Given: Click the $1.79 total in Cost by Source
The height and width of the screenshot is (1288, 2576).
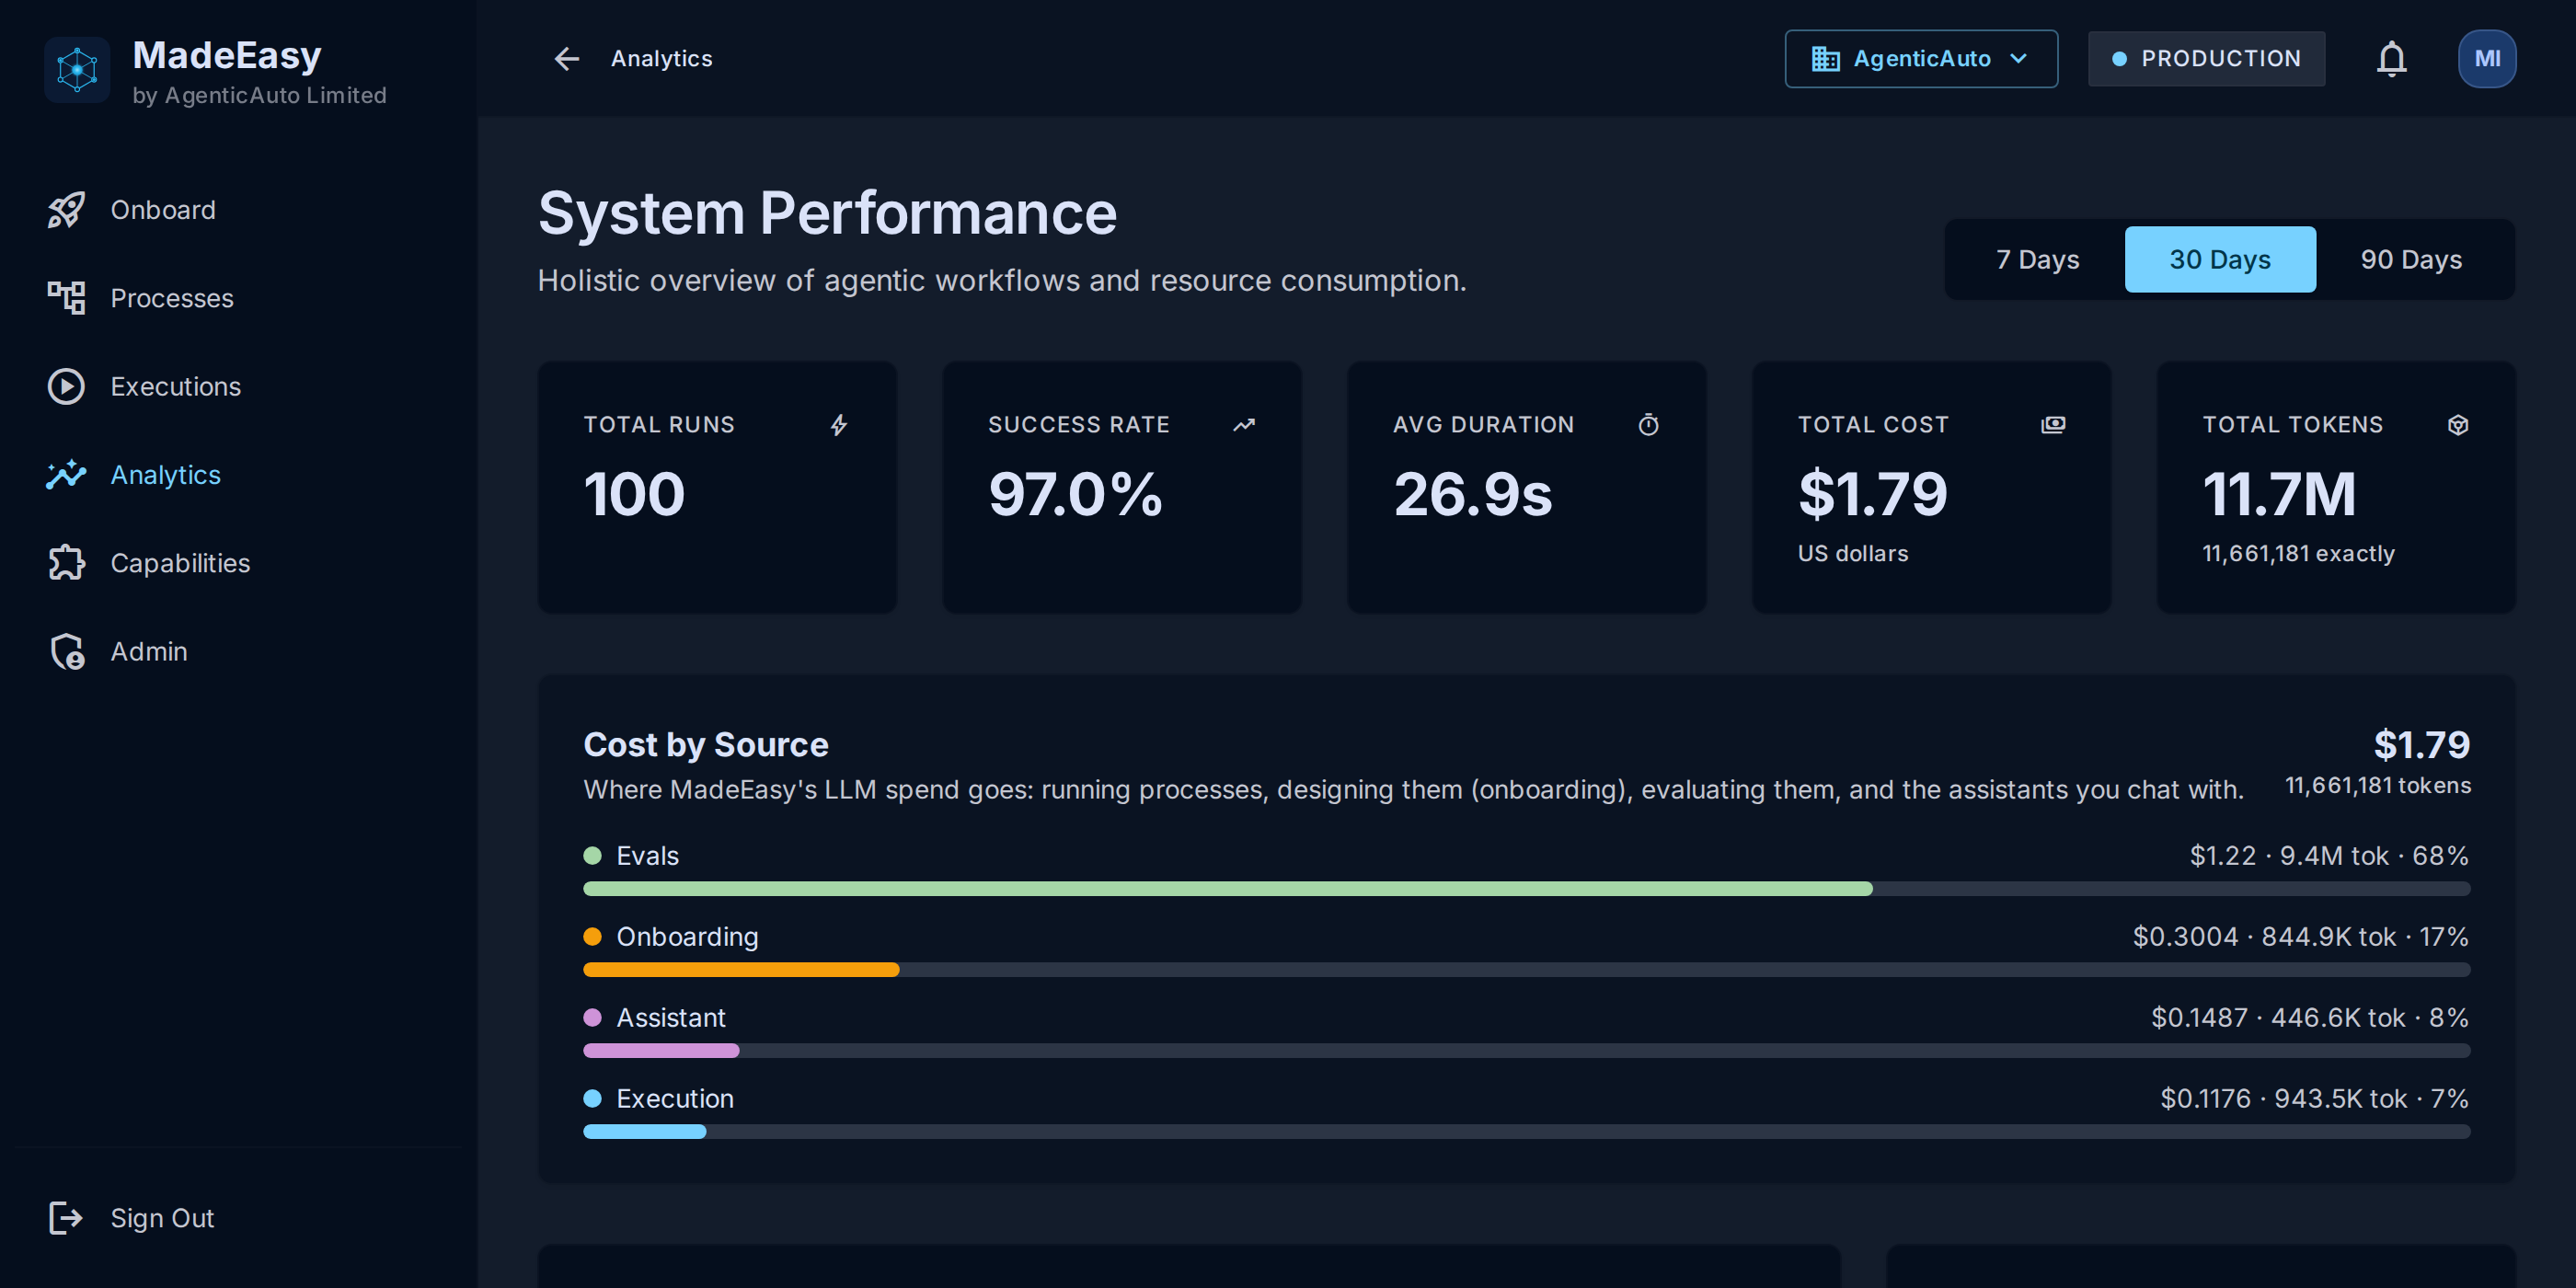Looking at the screenshot, I should pyautogui.click(x=2421, y=745).
